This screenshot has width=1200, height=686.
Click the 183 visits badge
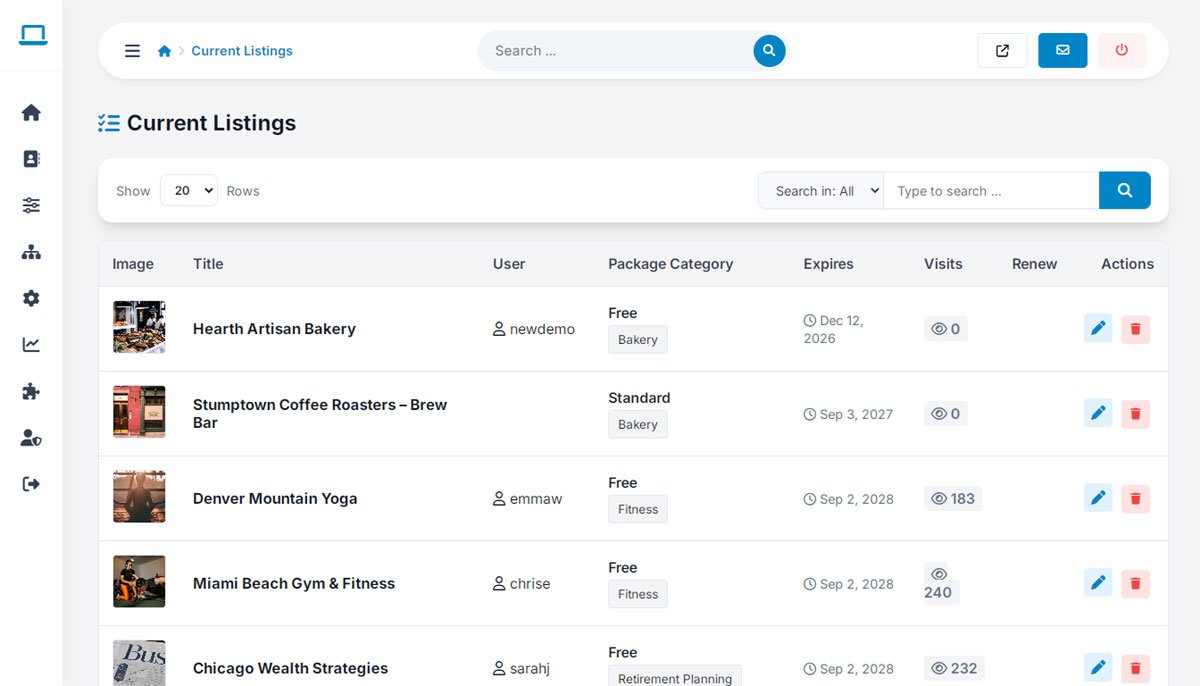(x=953, y=498)
